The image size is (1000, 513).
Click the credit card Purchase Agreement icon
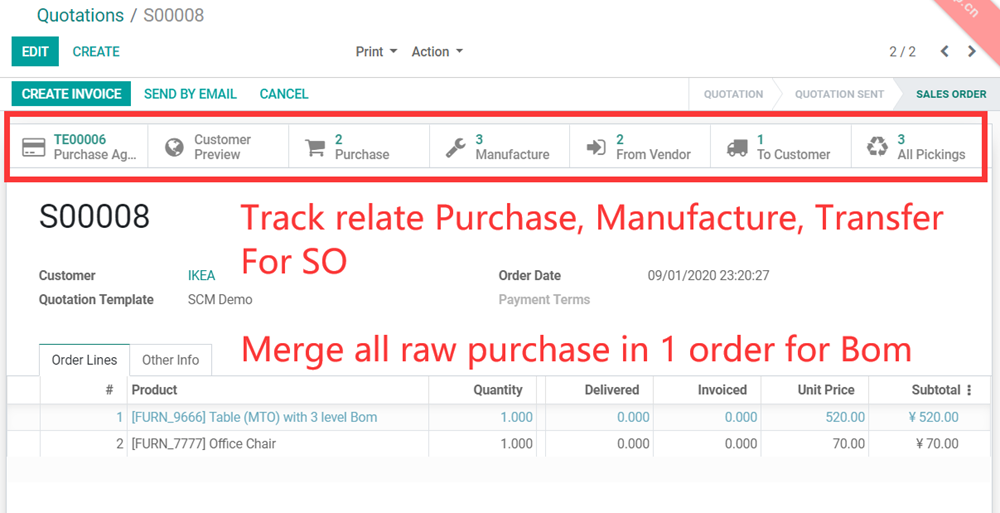pyautogui.click(x=33, y=147)
